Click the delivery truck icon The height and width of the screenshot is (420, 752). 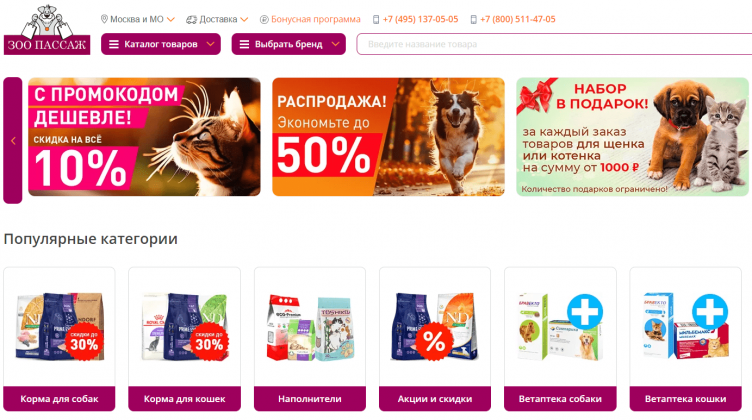point(191,19)
